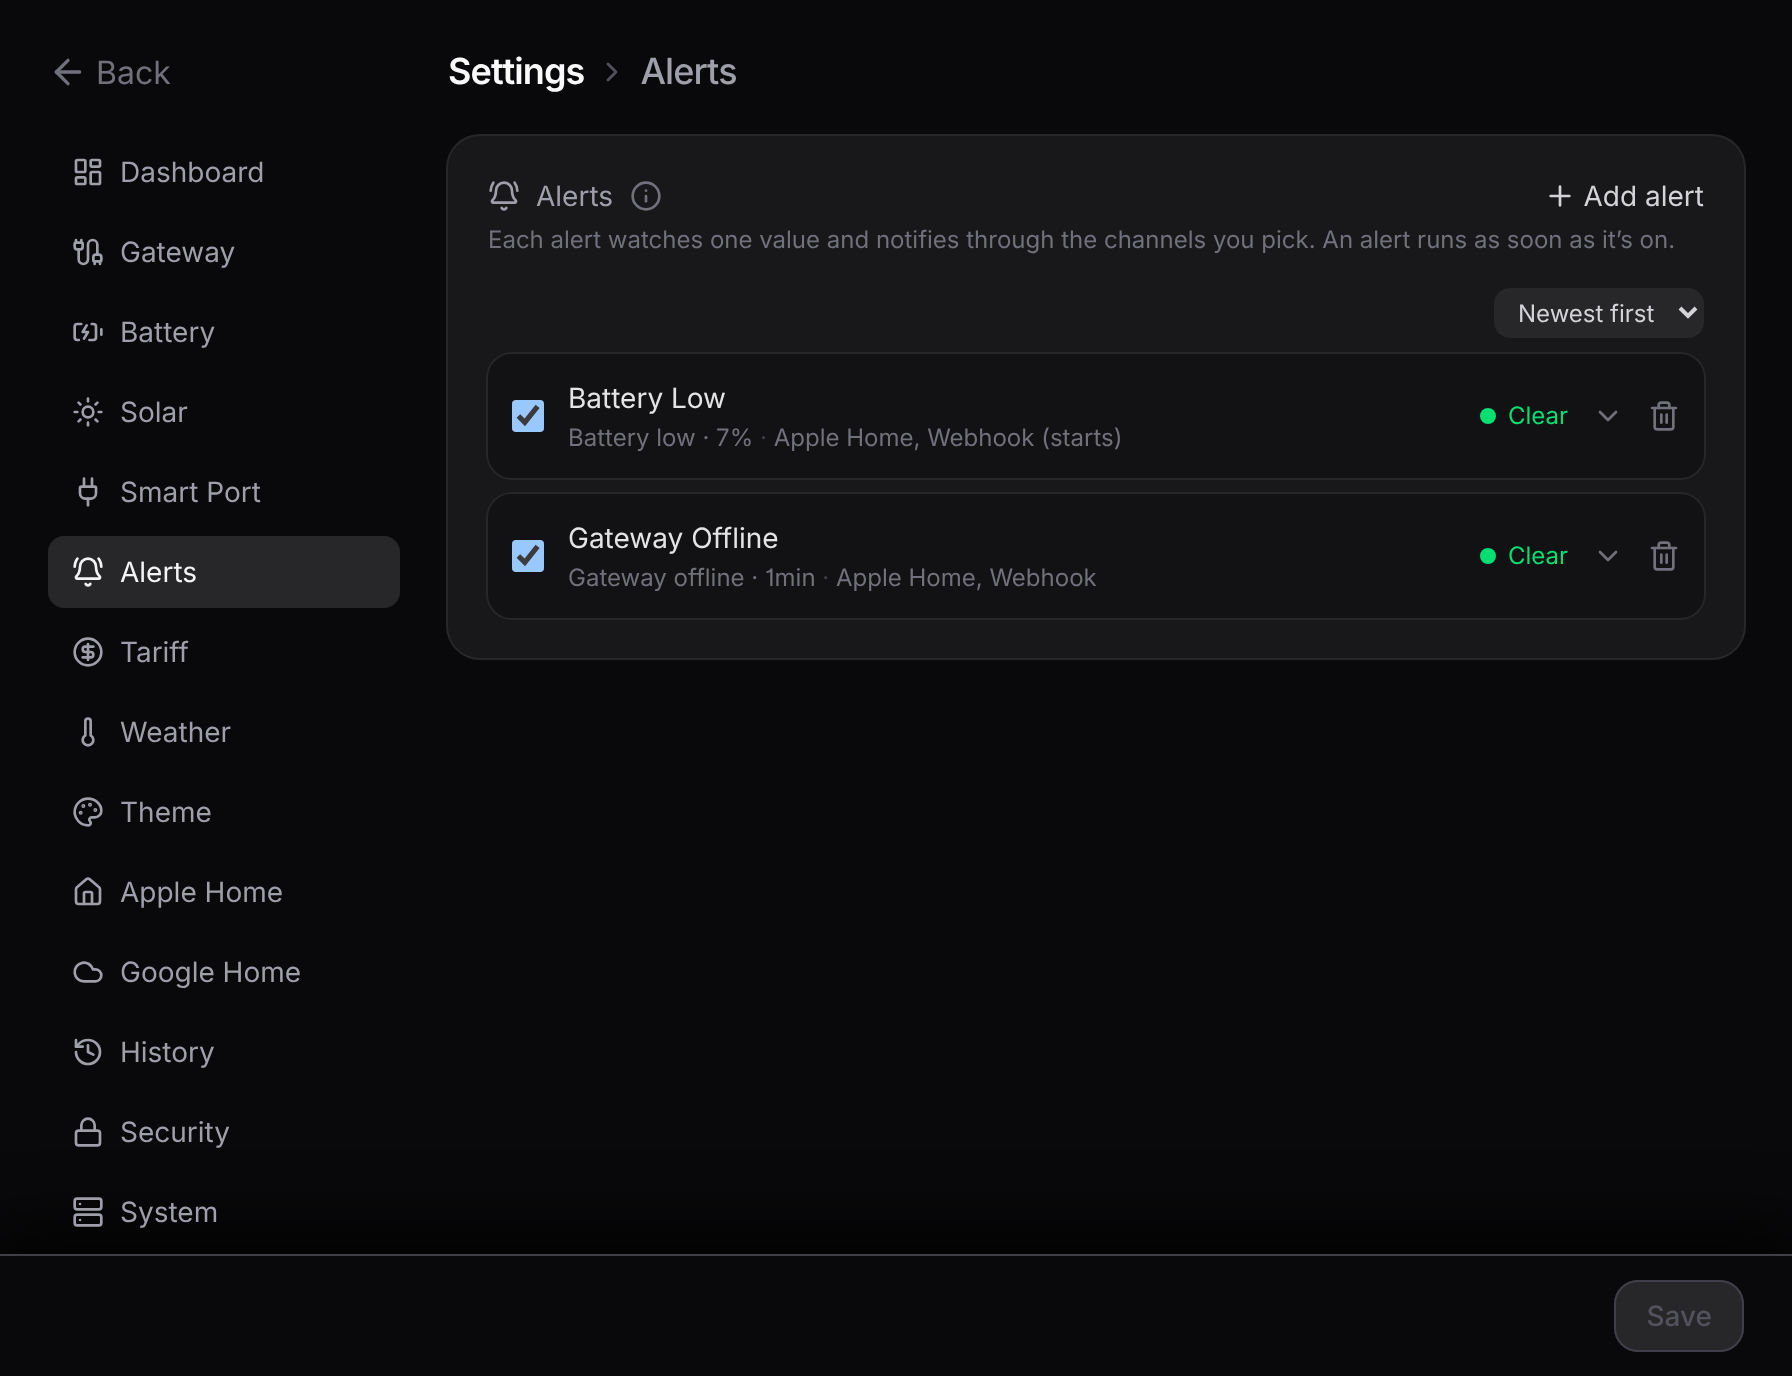Navigate to the Security section
The image size is (1792, 1376).
224,1132
